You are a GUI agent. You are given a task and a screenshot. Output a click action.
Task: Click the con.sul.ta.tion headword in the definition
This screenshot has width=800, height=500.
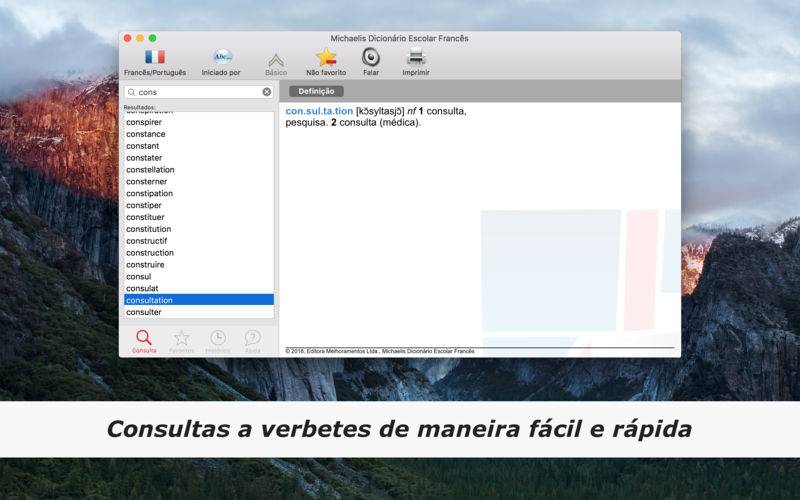tap(319, 111)
